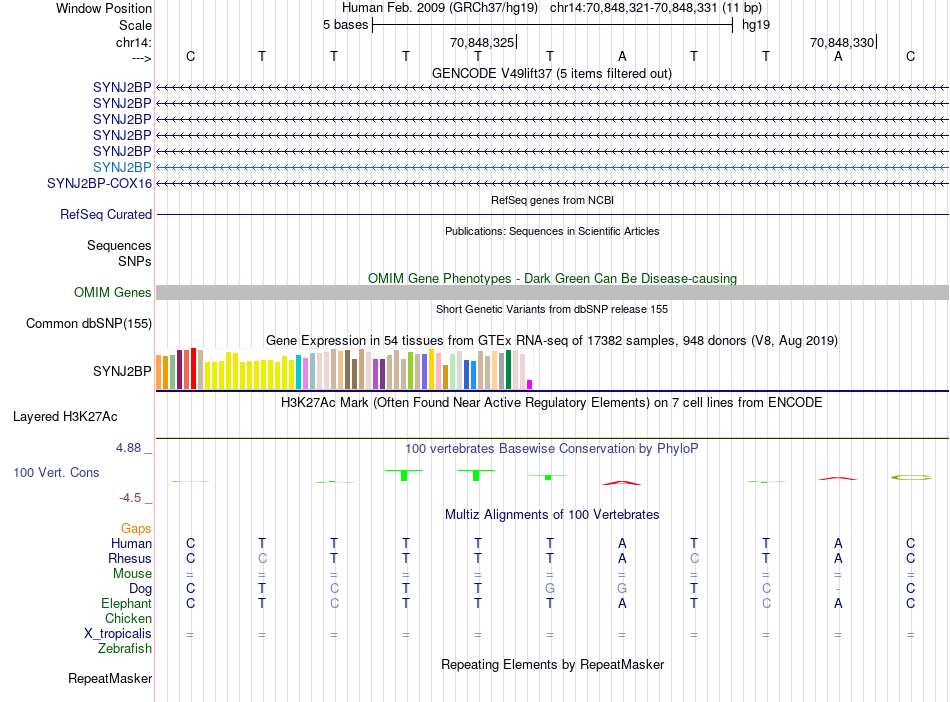Click the dark green bar in GTEx chart
The width and height of the screenshot is (950, 702).
click(509, 369)
